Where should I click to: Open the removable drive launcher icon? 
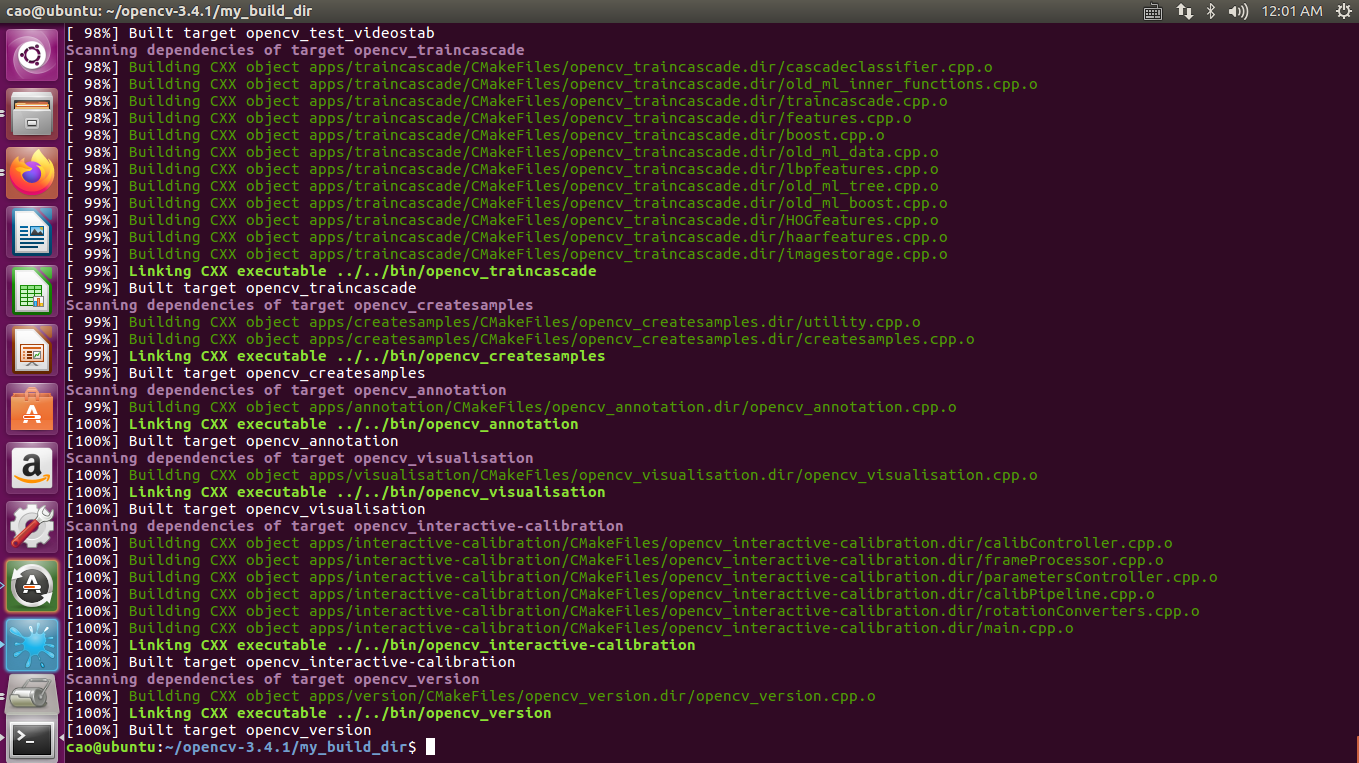point(32,697)
